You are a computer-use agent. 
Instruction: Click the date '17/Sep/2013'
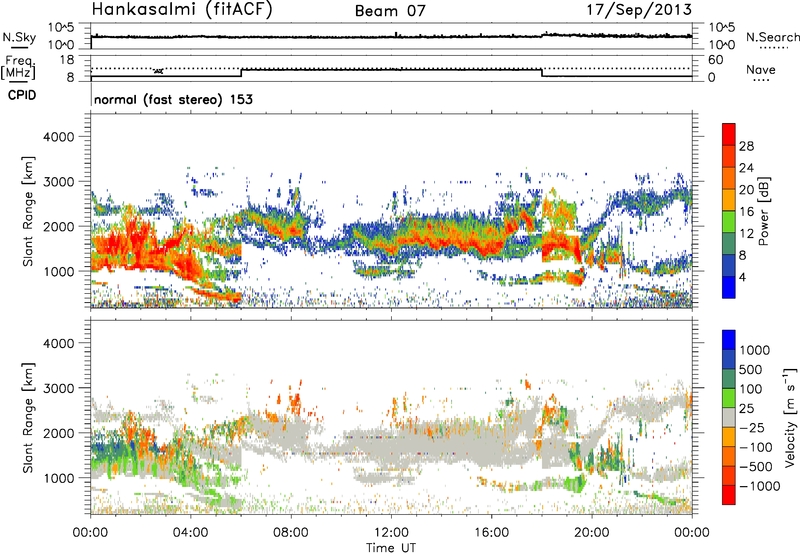click(x=639, y=9)
